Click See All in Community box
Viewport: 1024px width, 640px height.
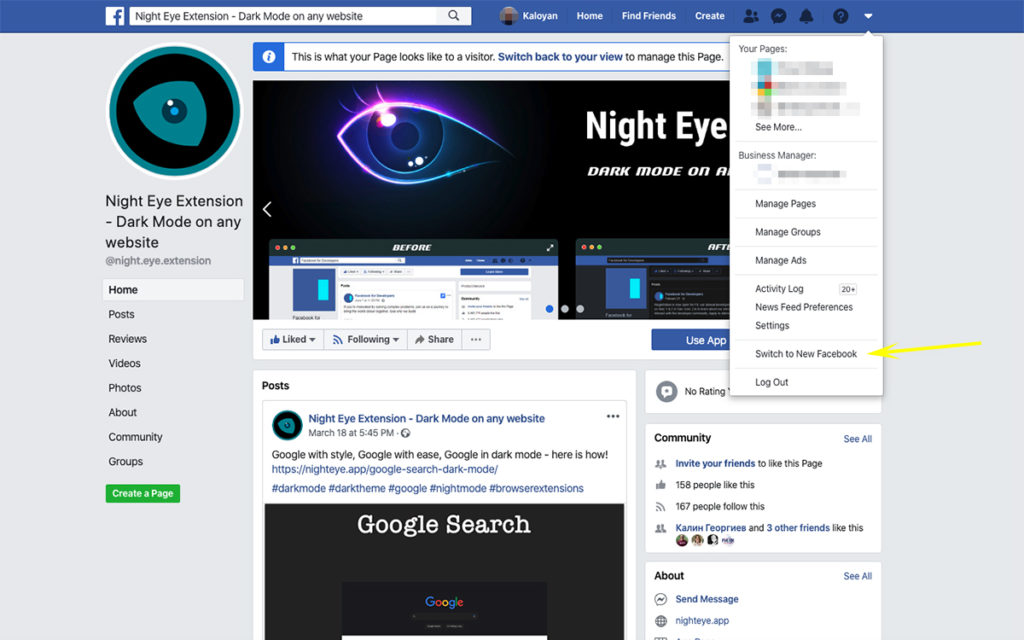point(857,439)
